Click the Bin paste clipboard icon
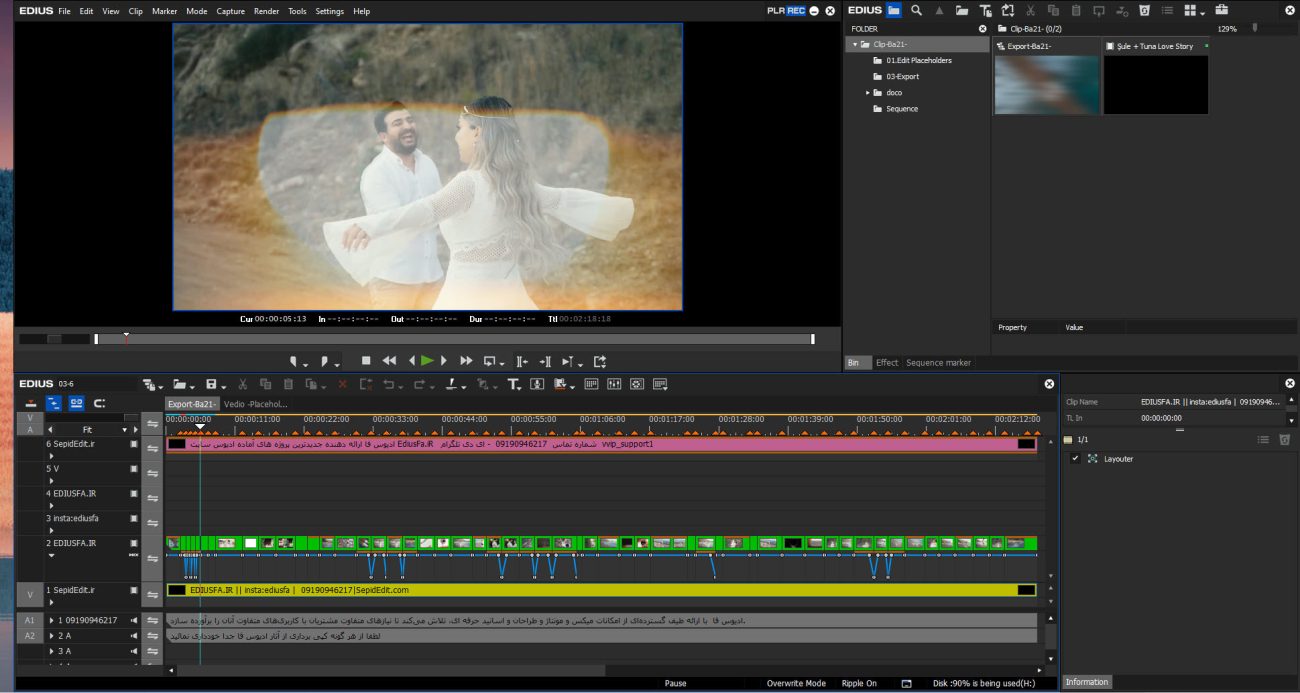The height and width of the screenshot is (693, 1300). pyautogui.click(x=1076, y=10)
